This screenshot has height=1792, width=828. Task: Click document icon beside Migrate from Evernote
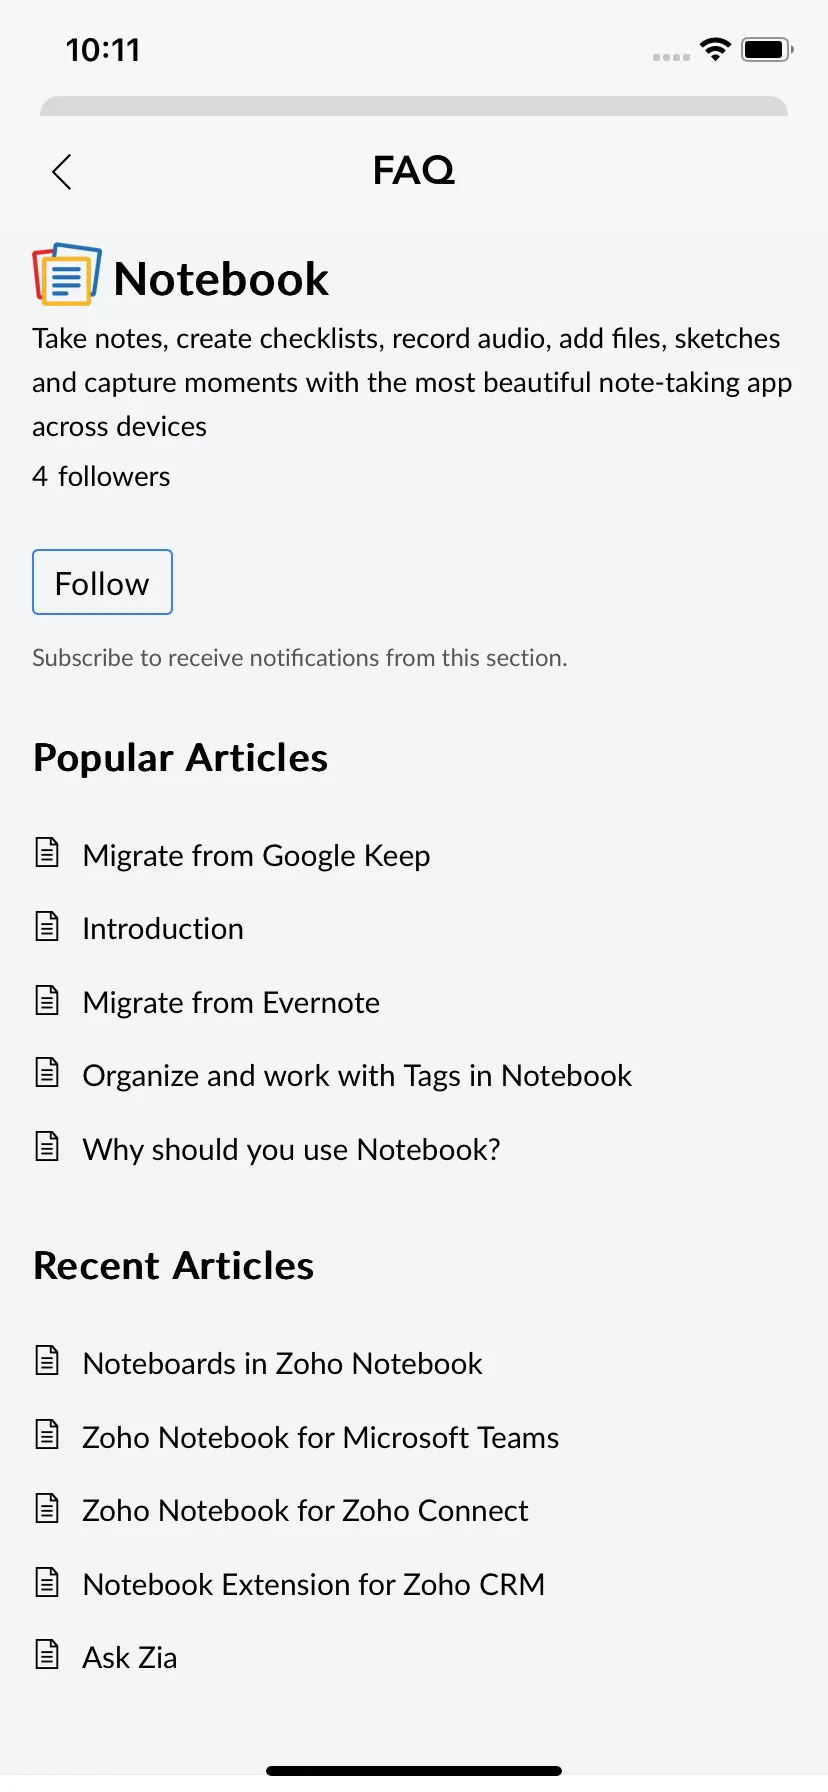pyautogui.click(x=47, y=1000)
